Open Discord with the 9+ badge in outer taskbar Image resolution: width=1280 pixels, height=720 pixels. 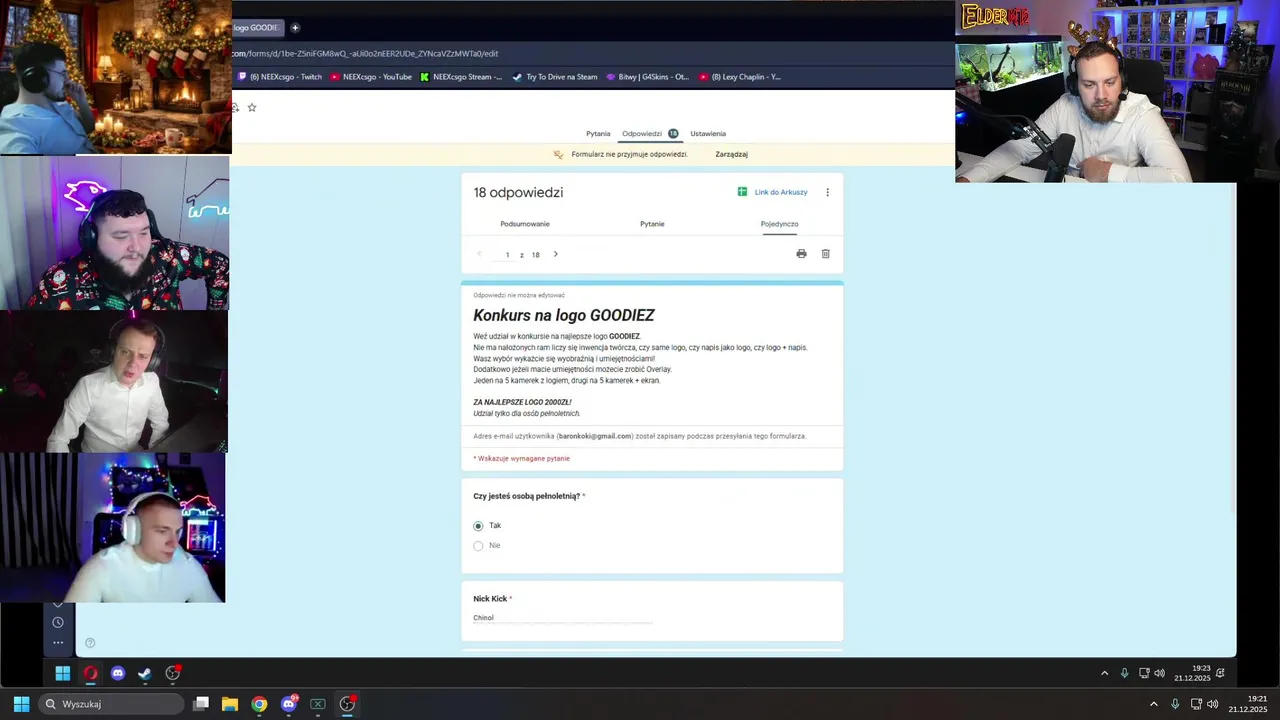(289, 704)
